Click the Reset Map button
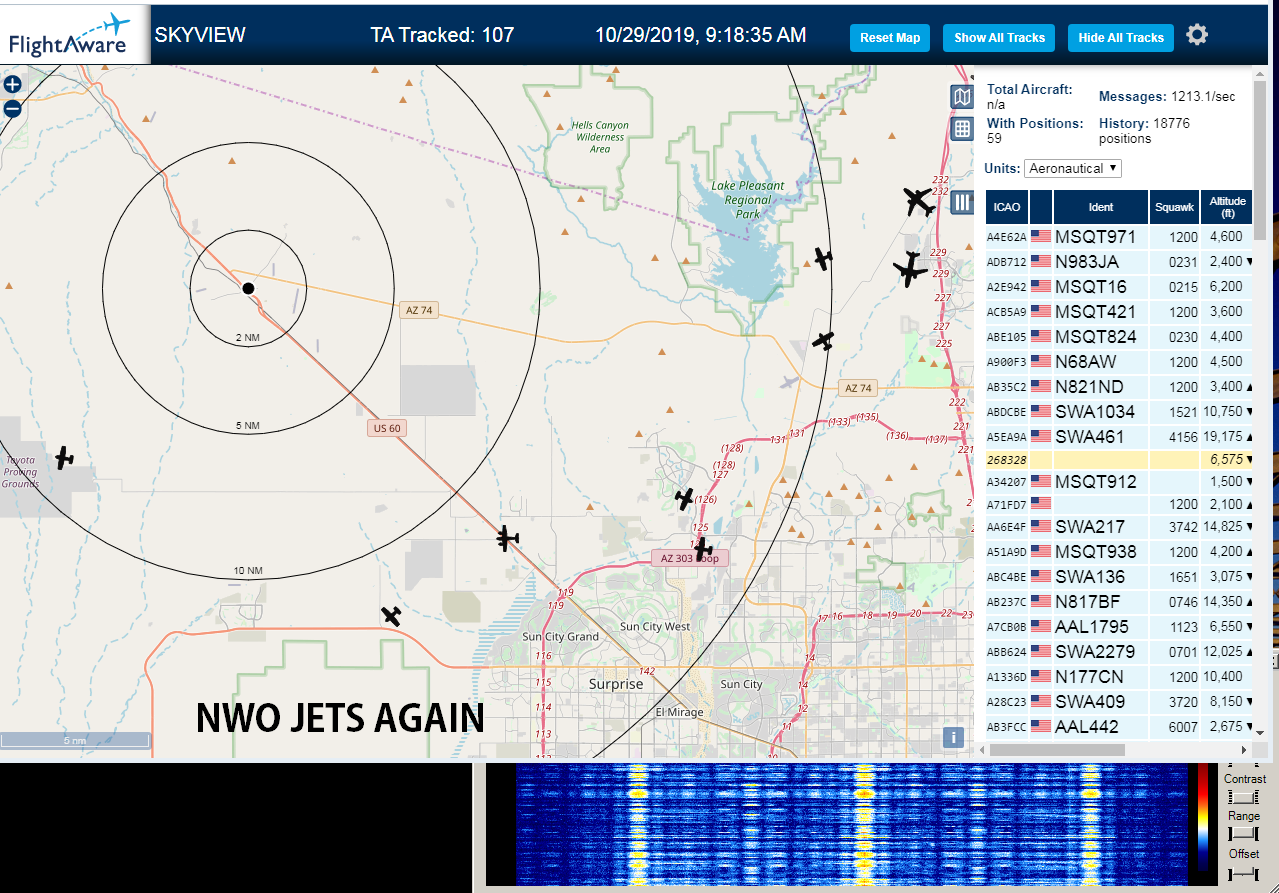 point(890,38)
